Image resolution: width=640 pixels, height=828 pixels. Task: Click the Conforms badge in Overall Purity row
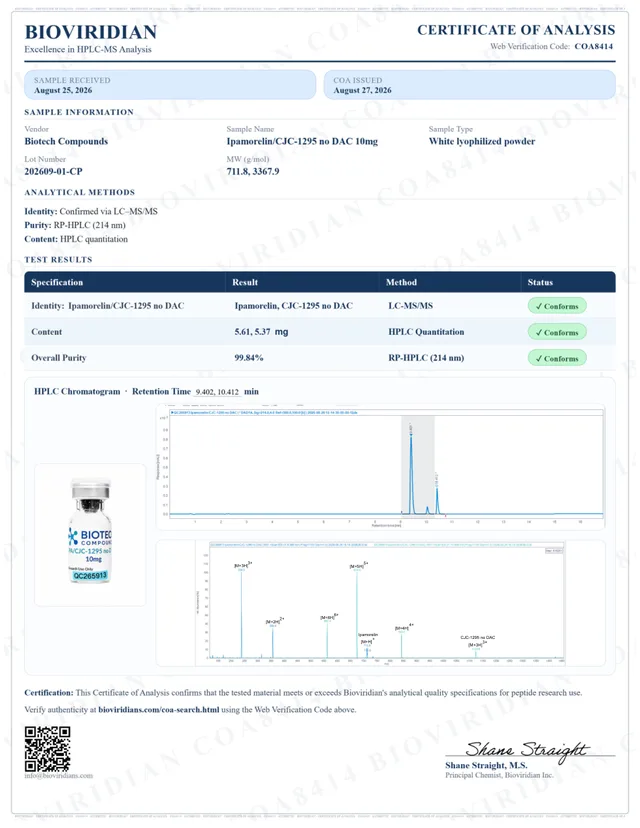557,359
